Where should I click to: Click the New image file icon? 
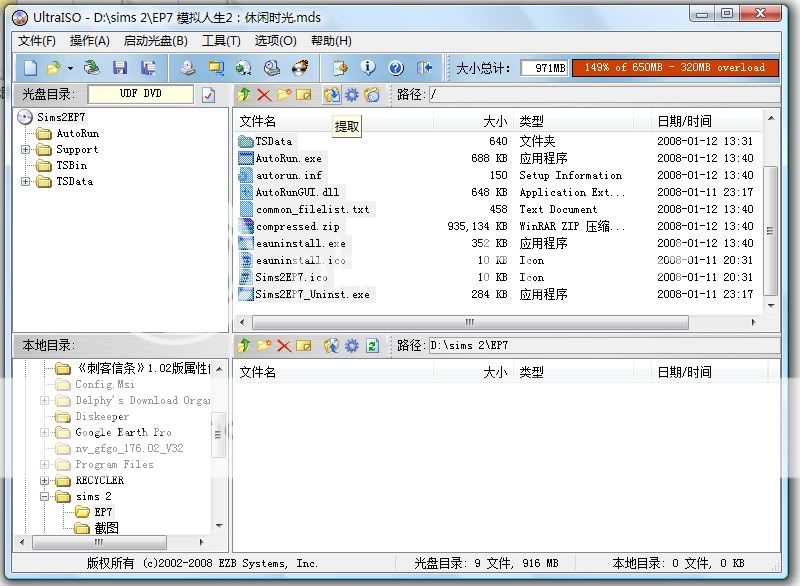30,68
